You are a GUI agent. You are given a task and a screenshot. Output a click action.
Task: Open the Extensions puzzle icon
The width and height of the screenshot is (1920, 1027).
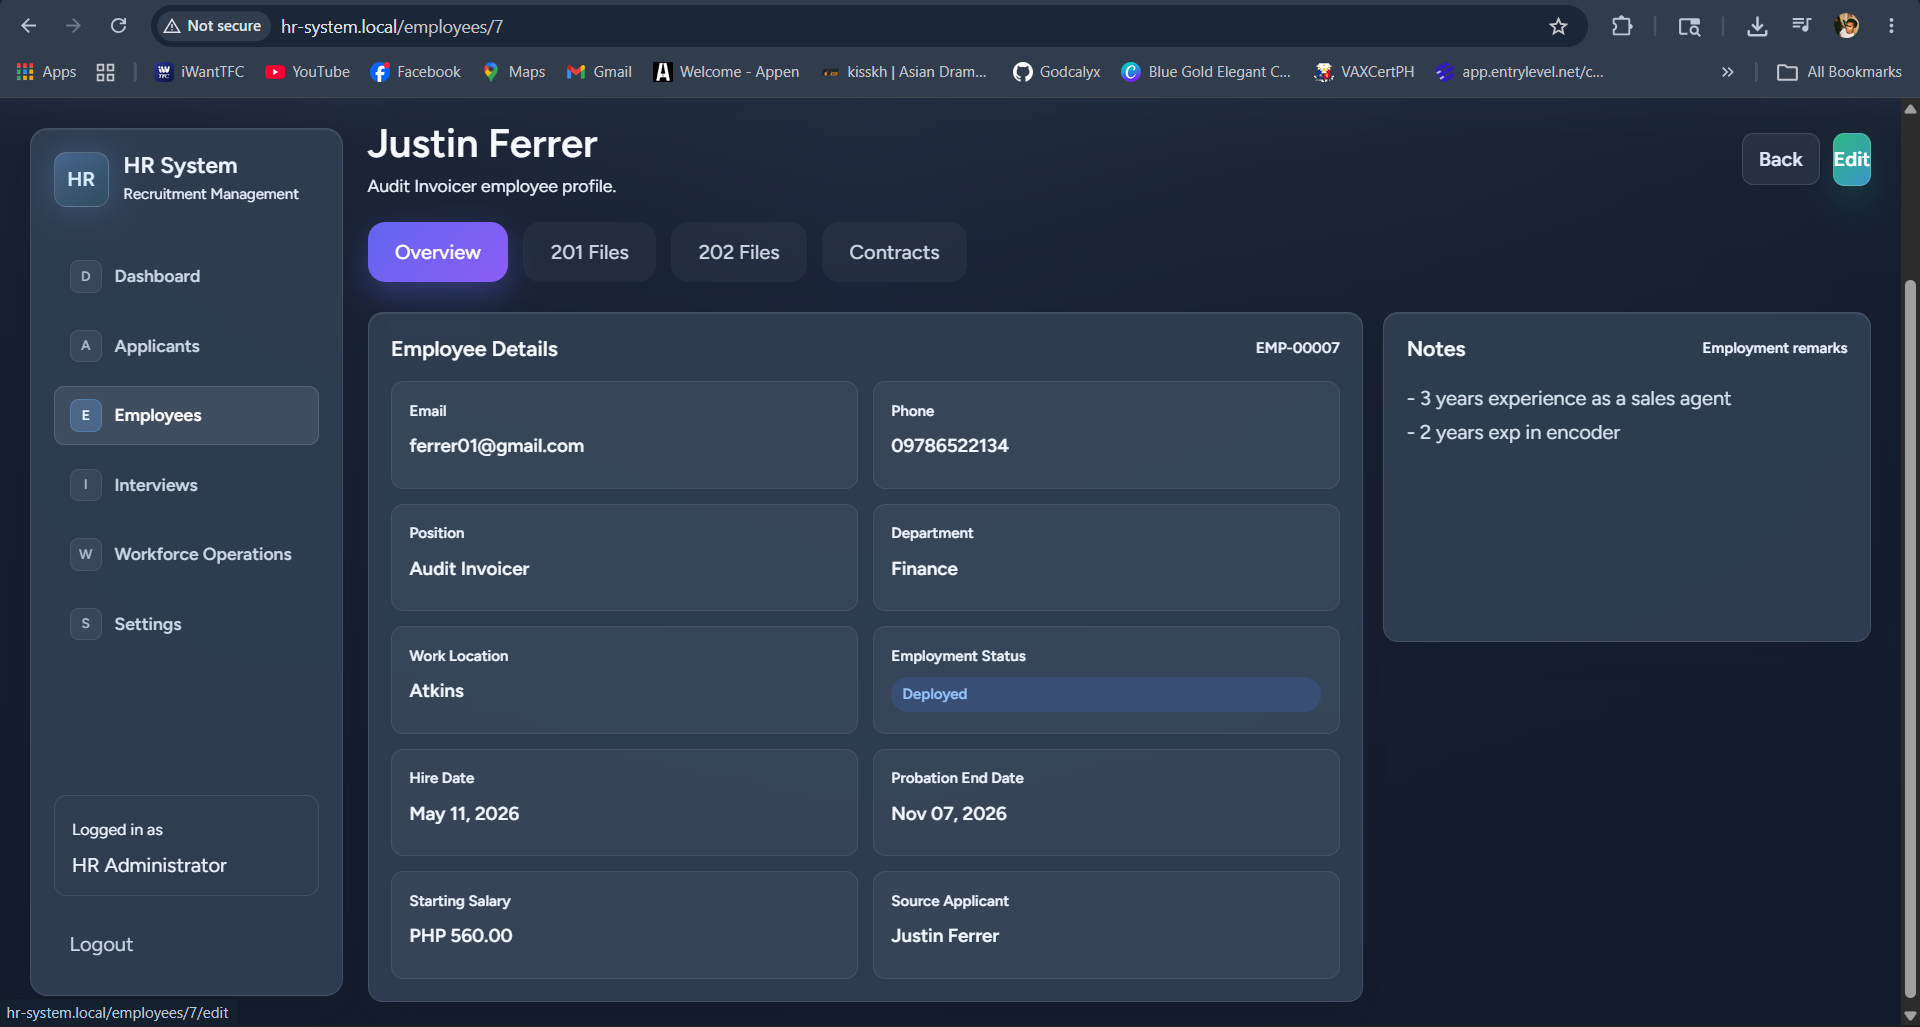pos(1622,26)
